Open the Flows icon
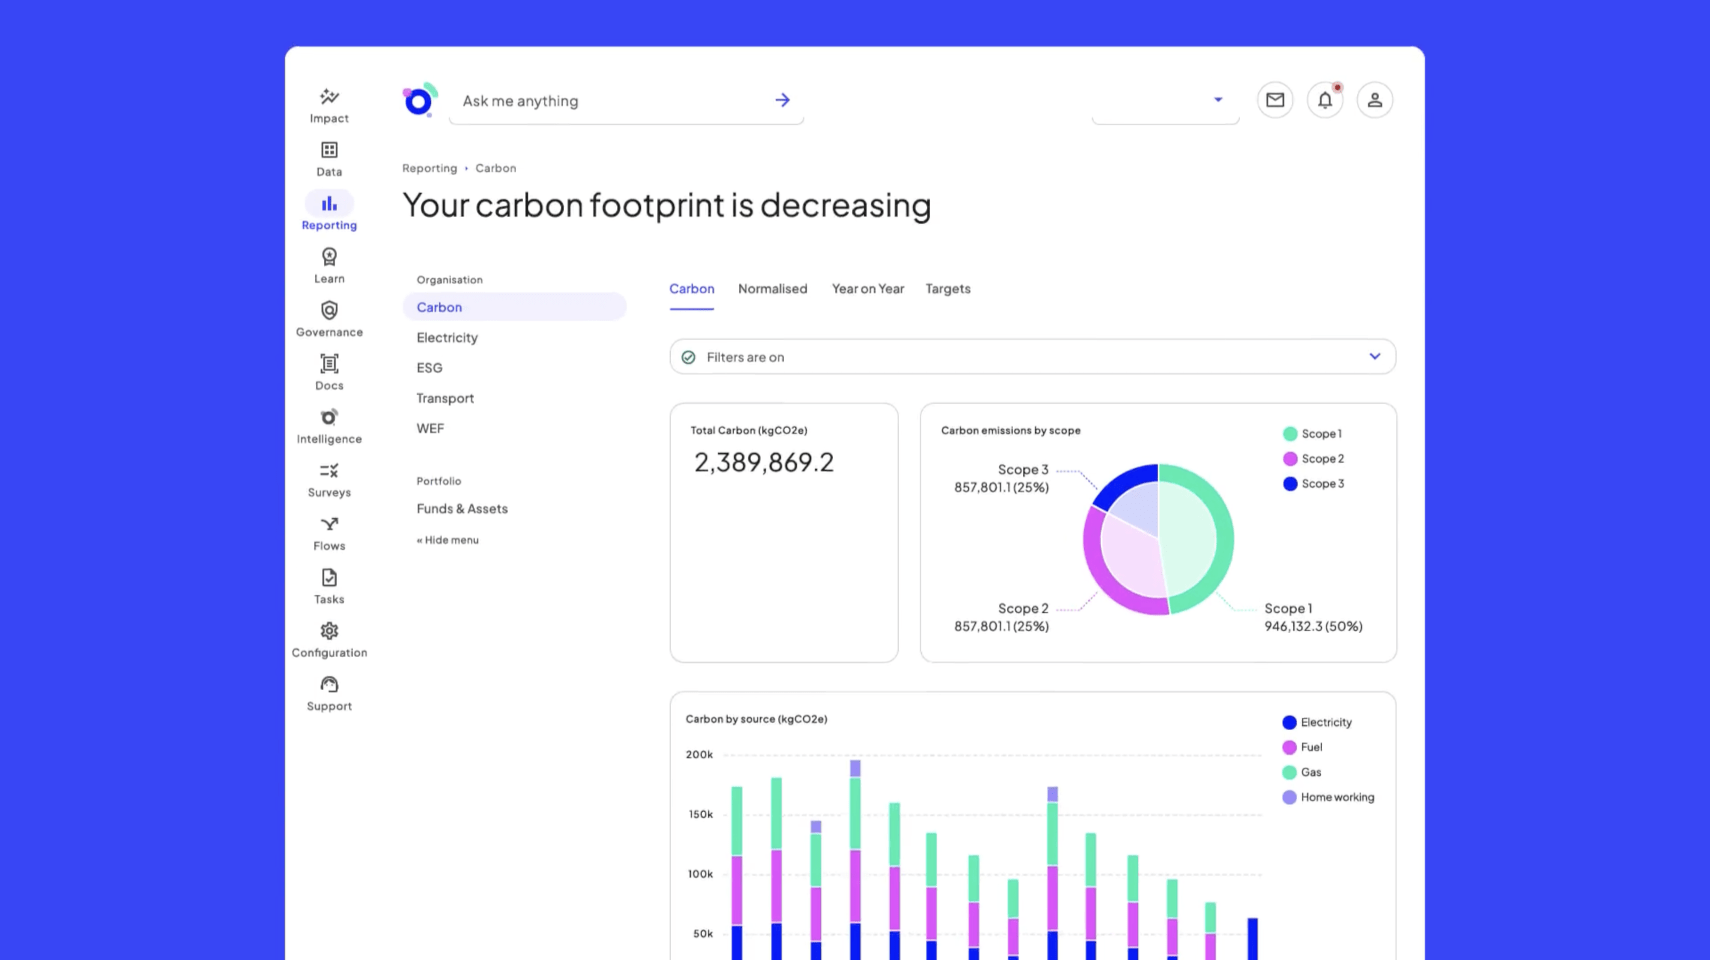This screenshot has width=1711, height=960. [329, 524]
